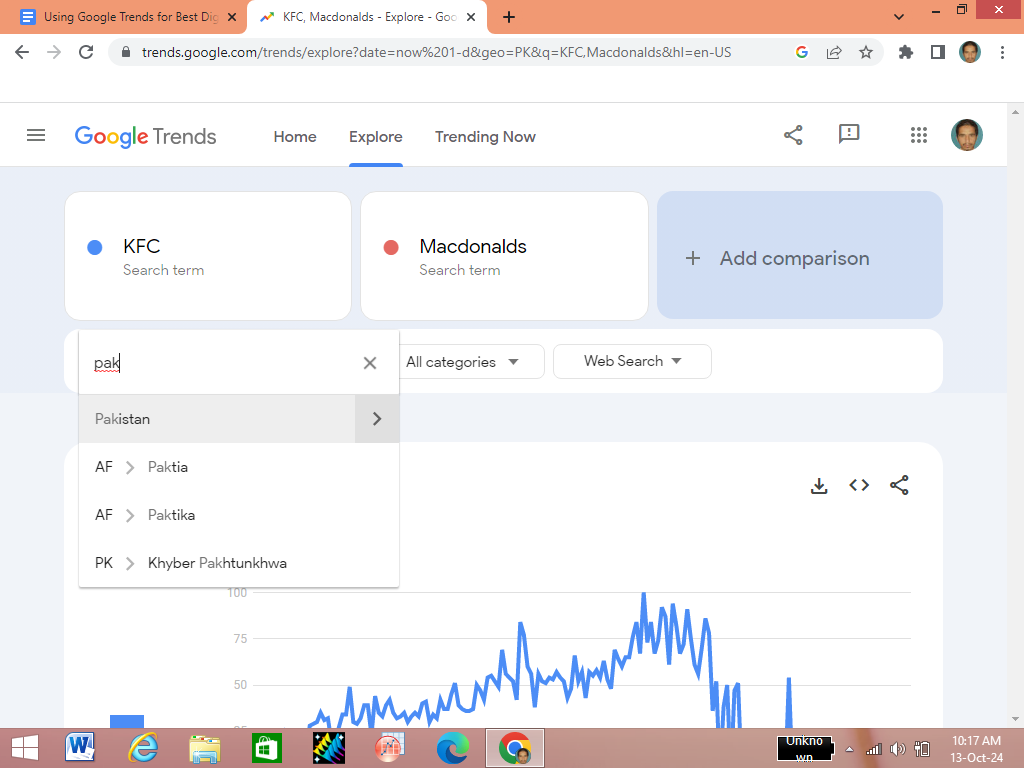Viewport: 1024px width, 768px height.
Task: Launch Internet Explorer from the taskbar
Action: [x=142, y=748]
